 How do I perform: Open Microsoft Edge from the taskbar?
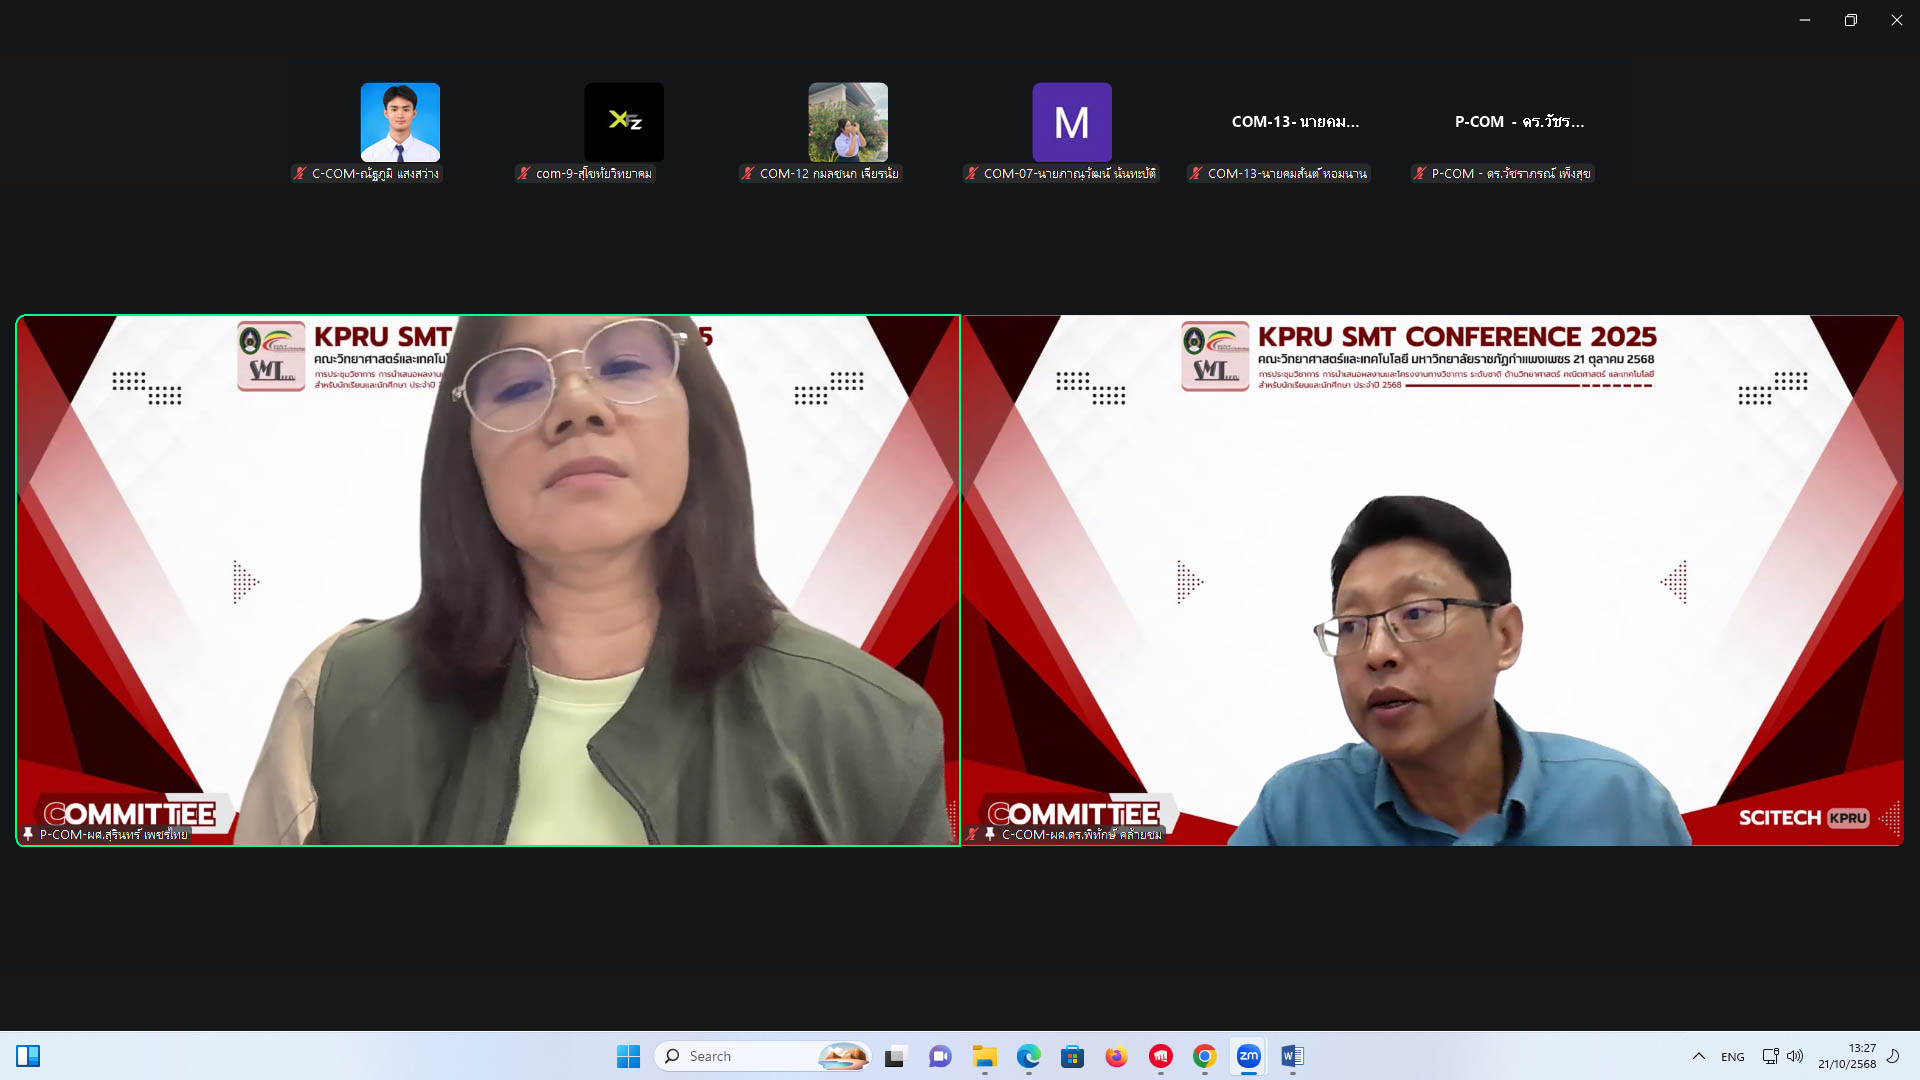(1028, 1056)
